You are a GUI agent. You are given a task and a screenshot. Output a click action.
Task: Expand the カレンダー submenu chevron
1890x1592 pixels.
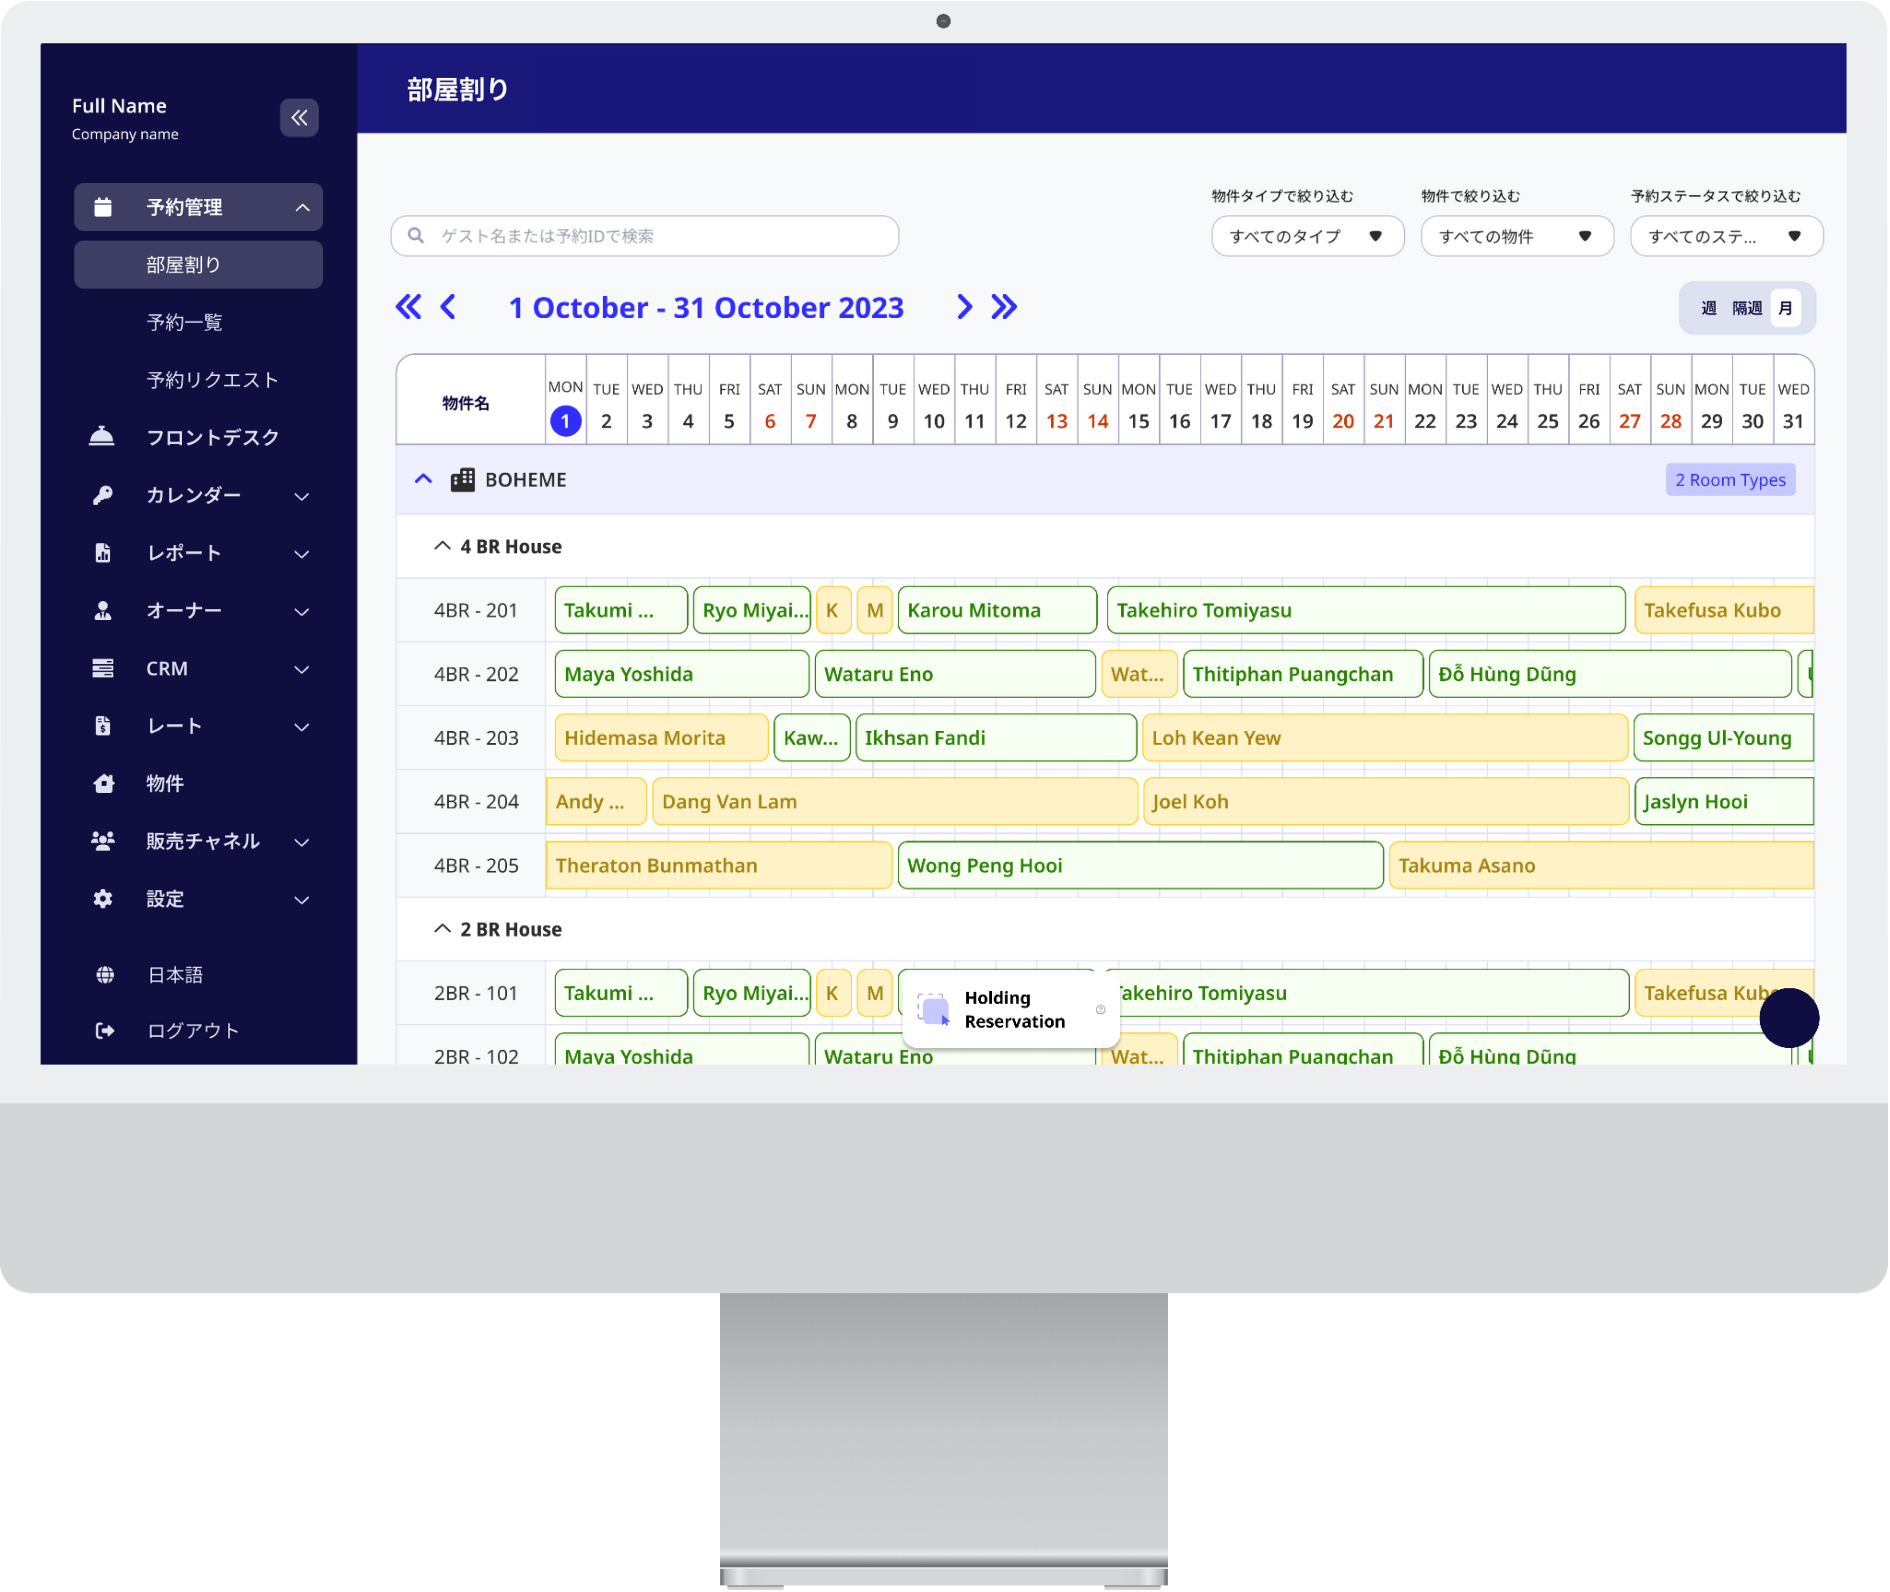(x=302, y=496)
